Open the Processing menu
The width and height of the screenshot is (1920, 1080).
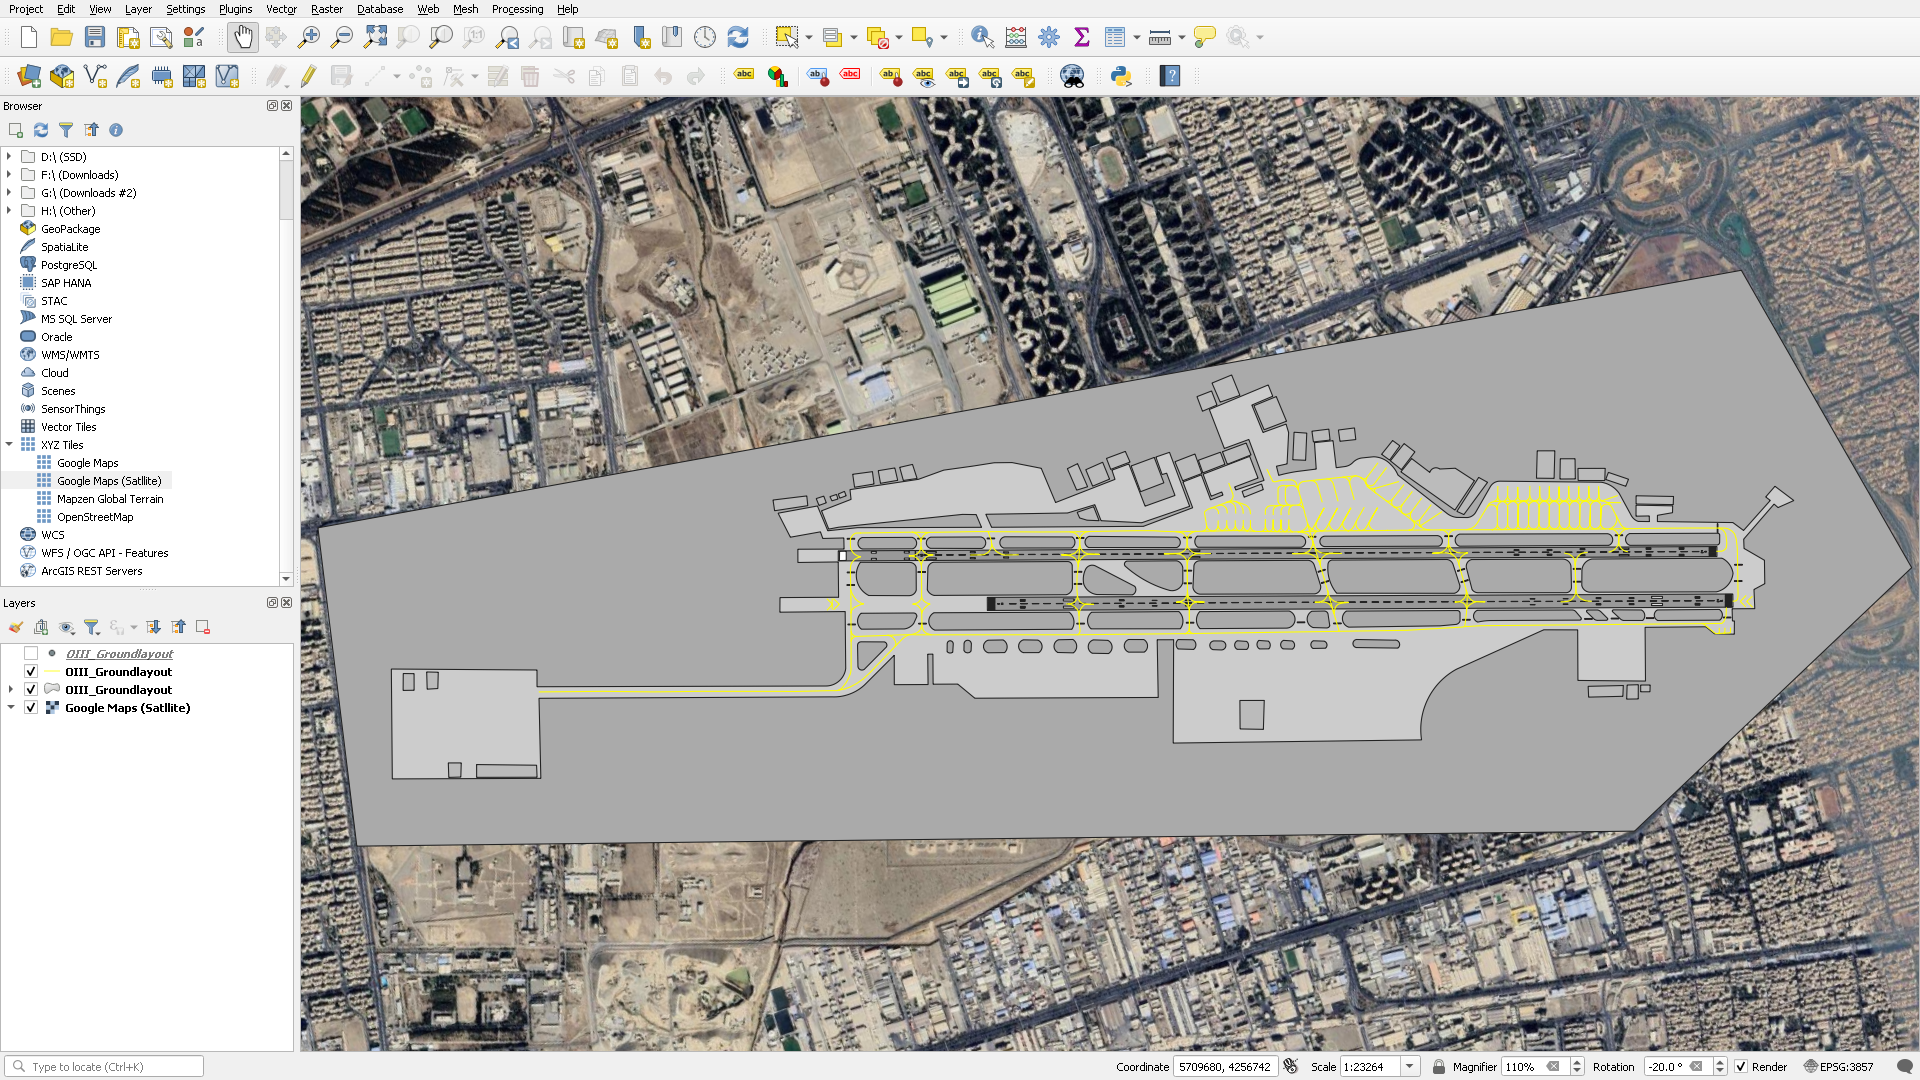point(517,9)
